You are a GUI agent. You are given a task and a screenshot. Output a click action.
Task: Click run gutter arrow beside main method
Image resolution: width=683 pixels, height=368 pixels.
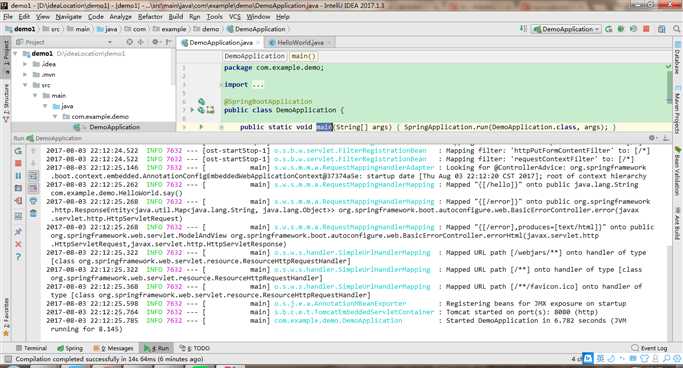point(201,127)
